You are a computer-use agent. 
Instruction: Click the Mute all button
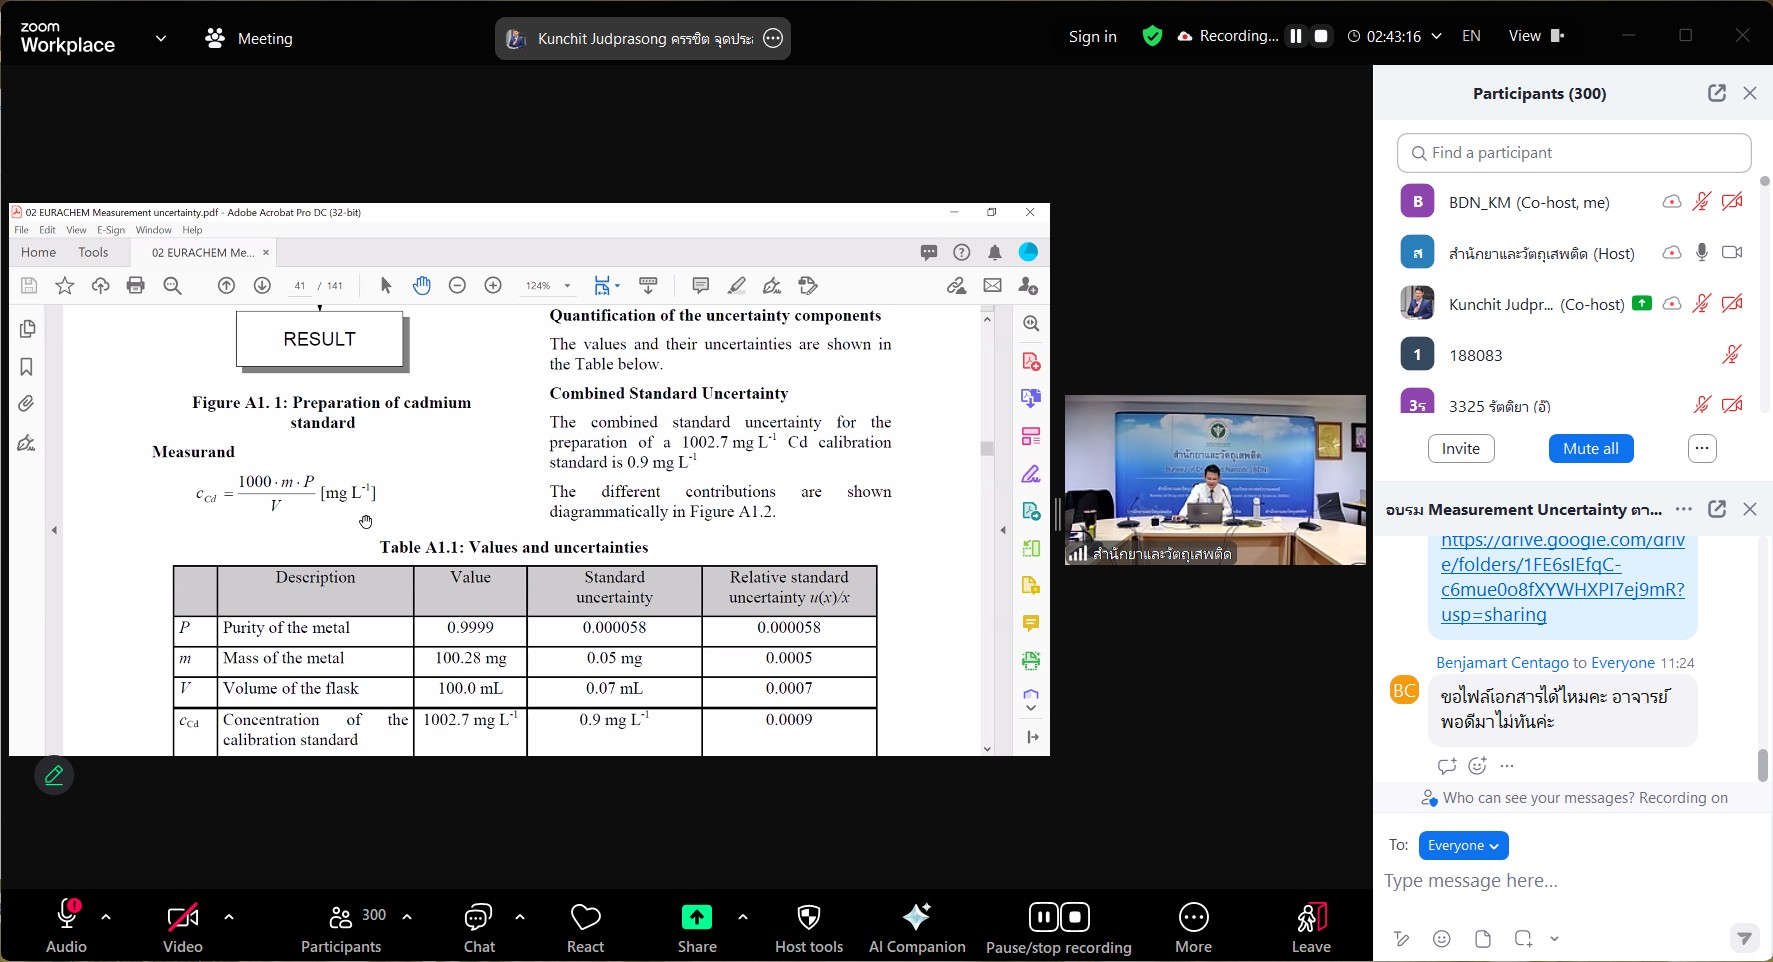[x=1590, y=448]
